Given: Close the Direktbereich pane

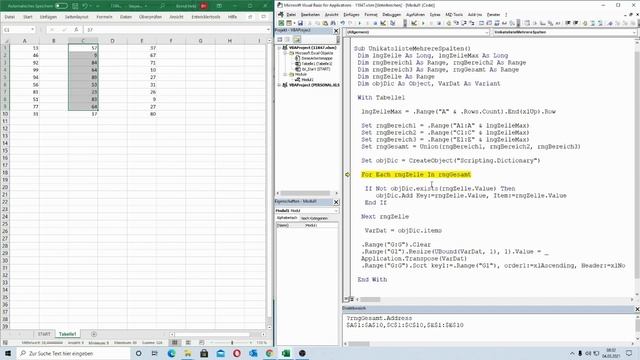Looking at the screenshot, I should pos(637,309).
